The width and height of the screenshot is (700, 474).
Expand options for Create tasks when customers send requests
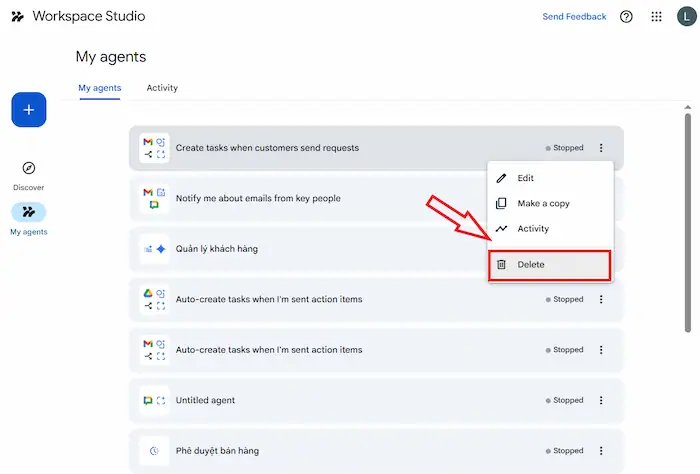pyautogui.click(x=601, y=148)
